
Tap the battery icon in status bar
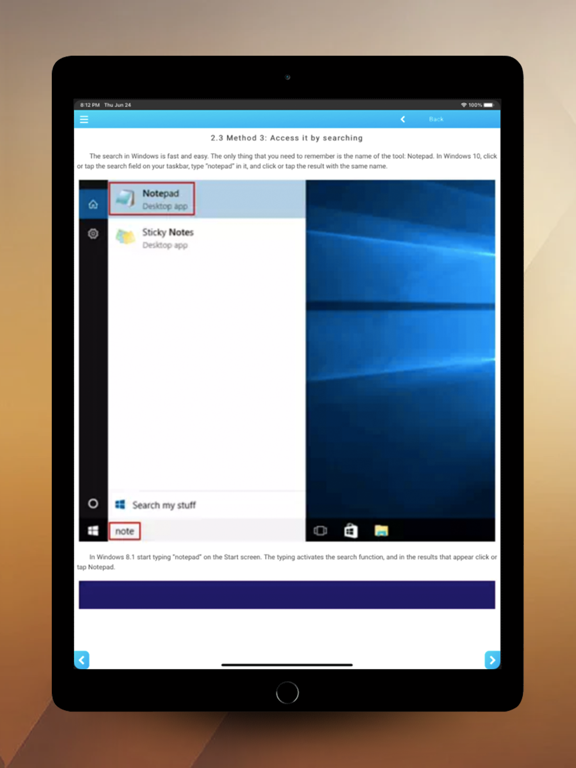click(488, 105)
